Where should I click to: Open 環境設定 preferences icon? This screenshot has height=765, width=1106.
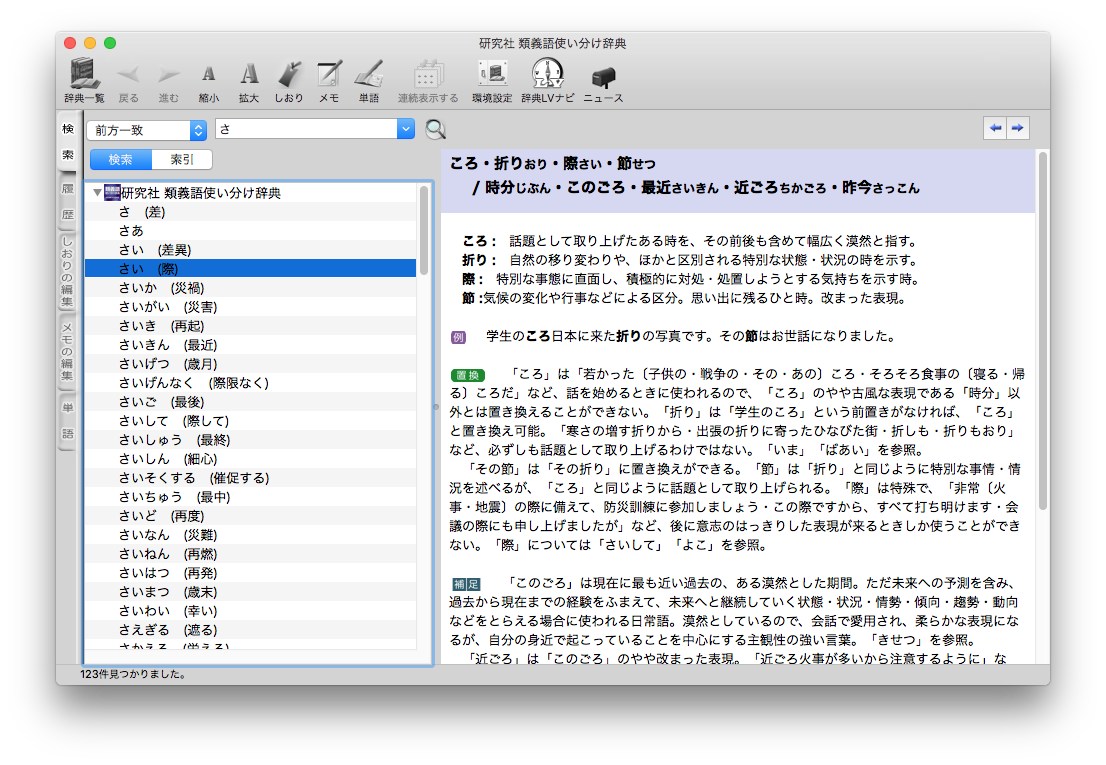(491, 74)
